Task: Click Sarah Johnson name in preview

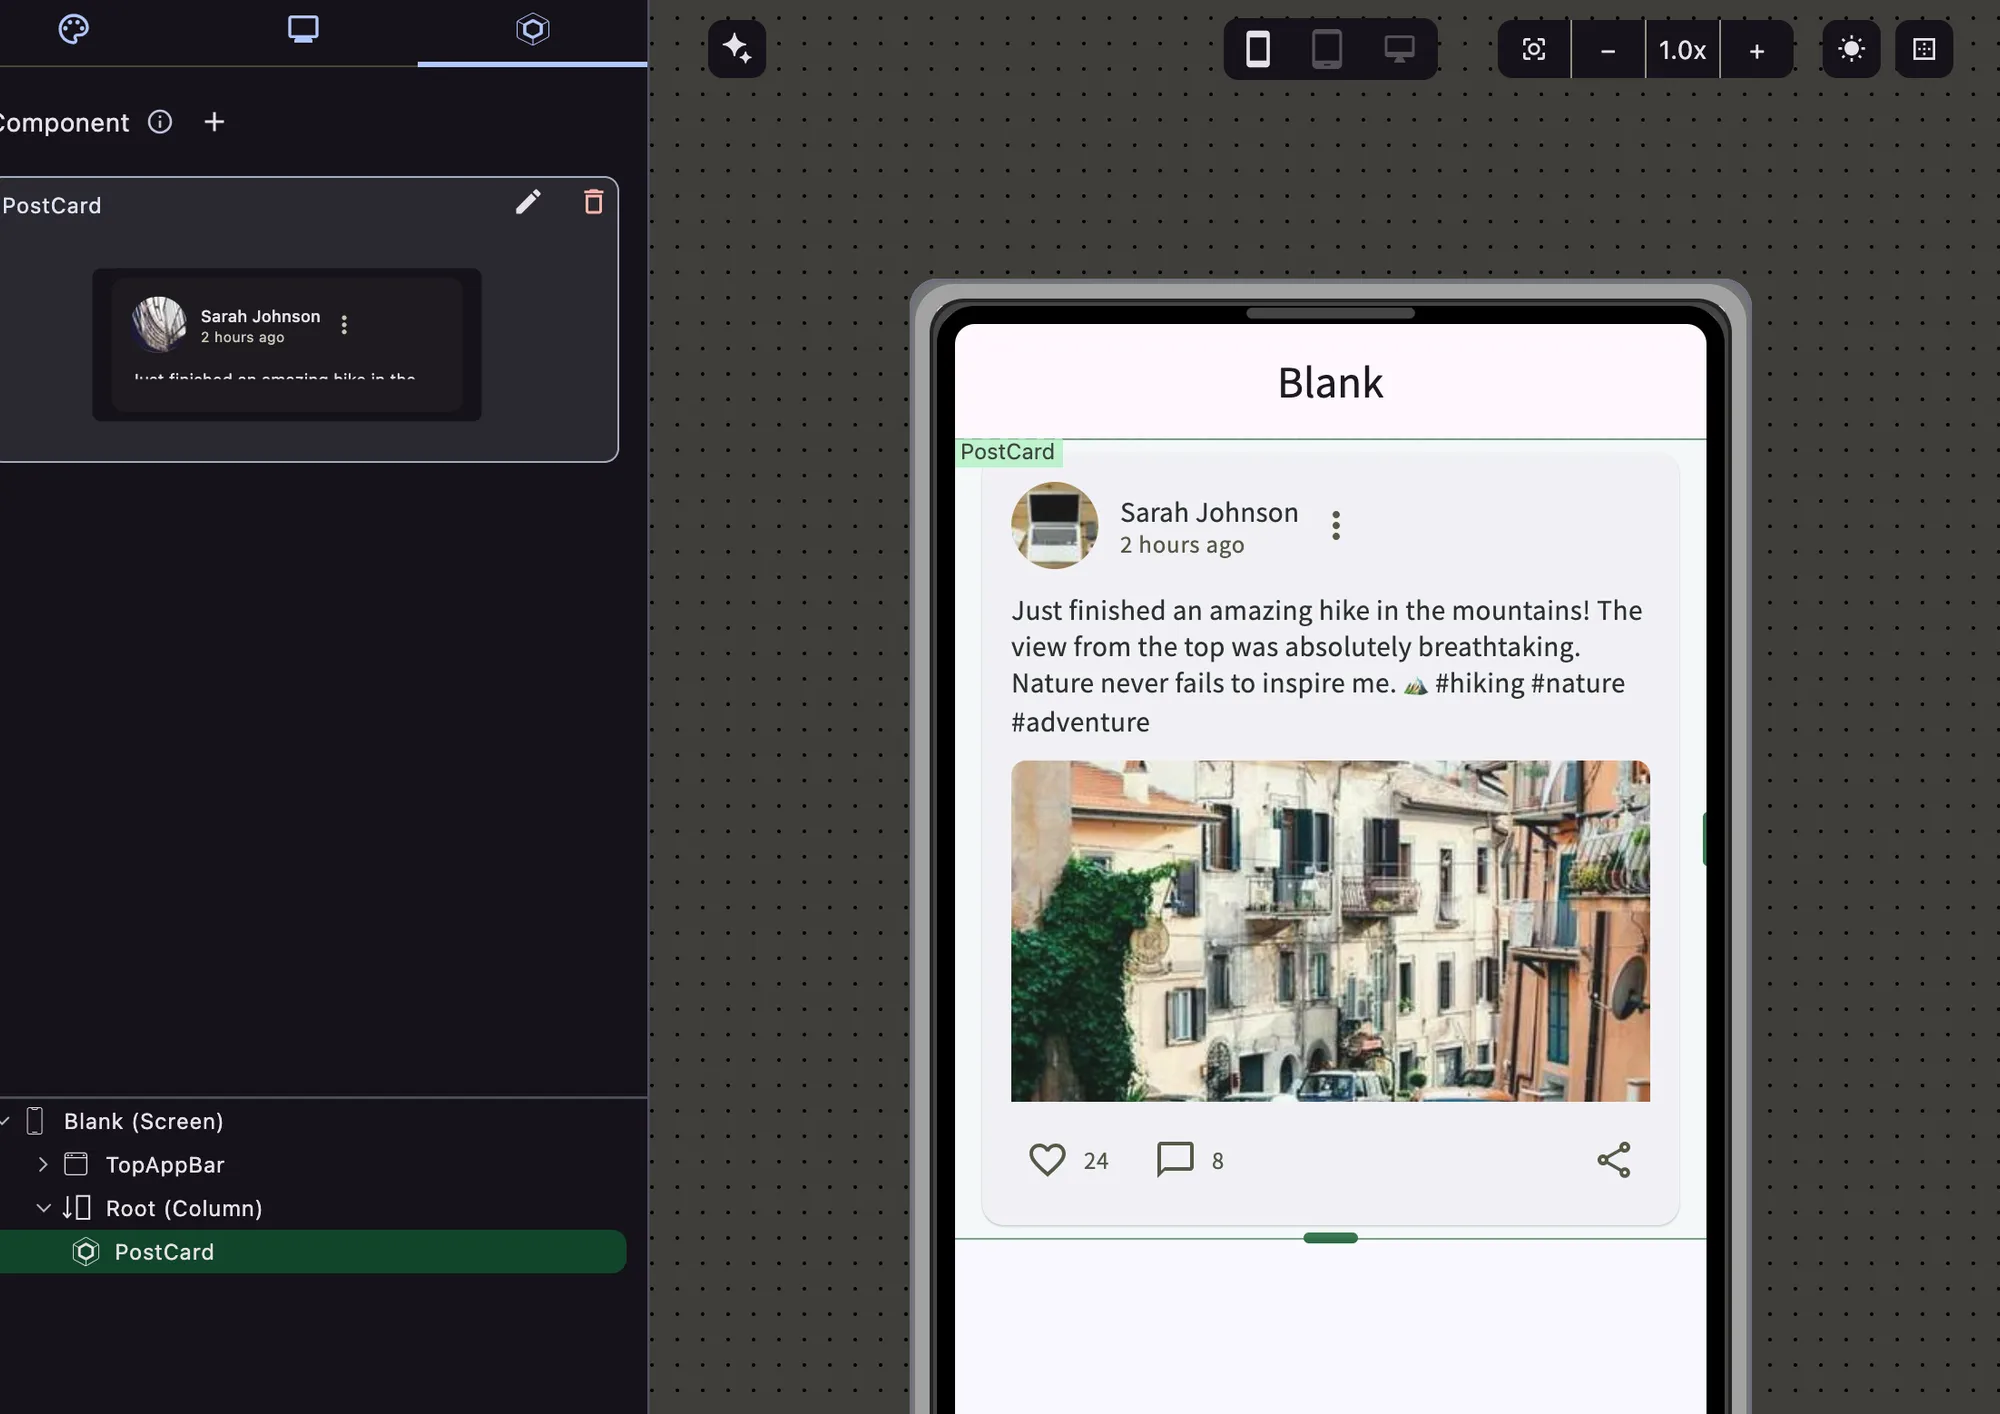Action: pos(1209,512)
